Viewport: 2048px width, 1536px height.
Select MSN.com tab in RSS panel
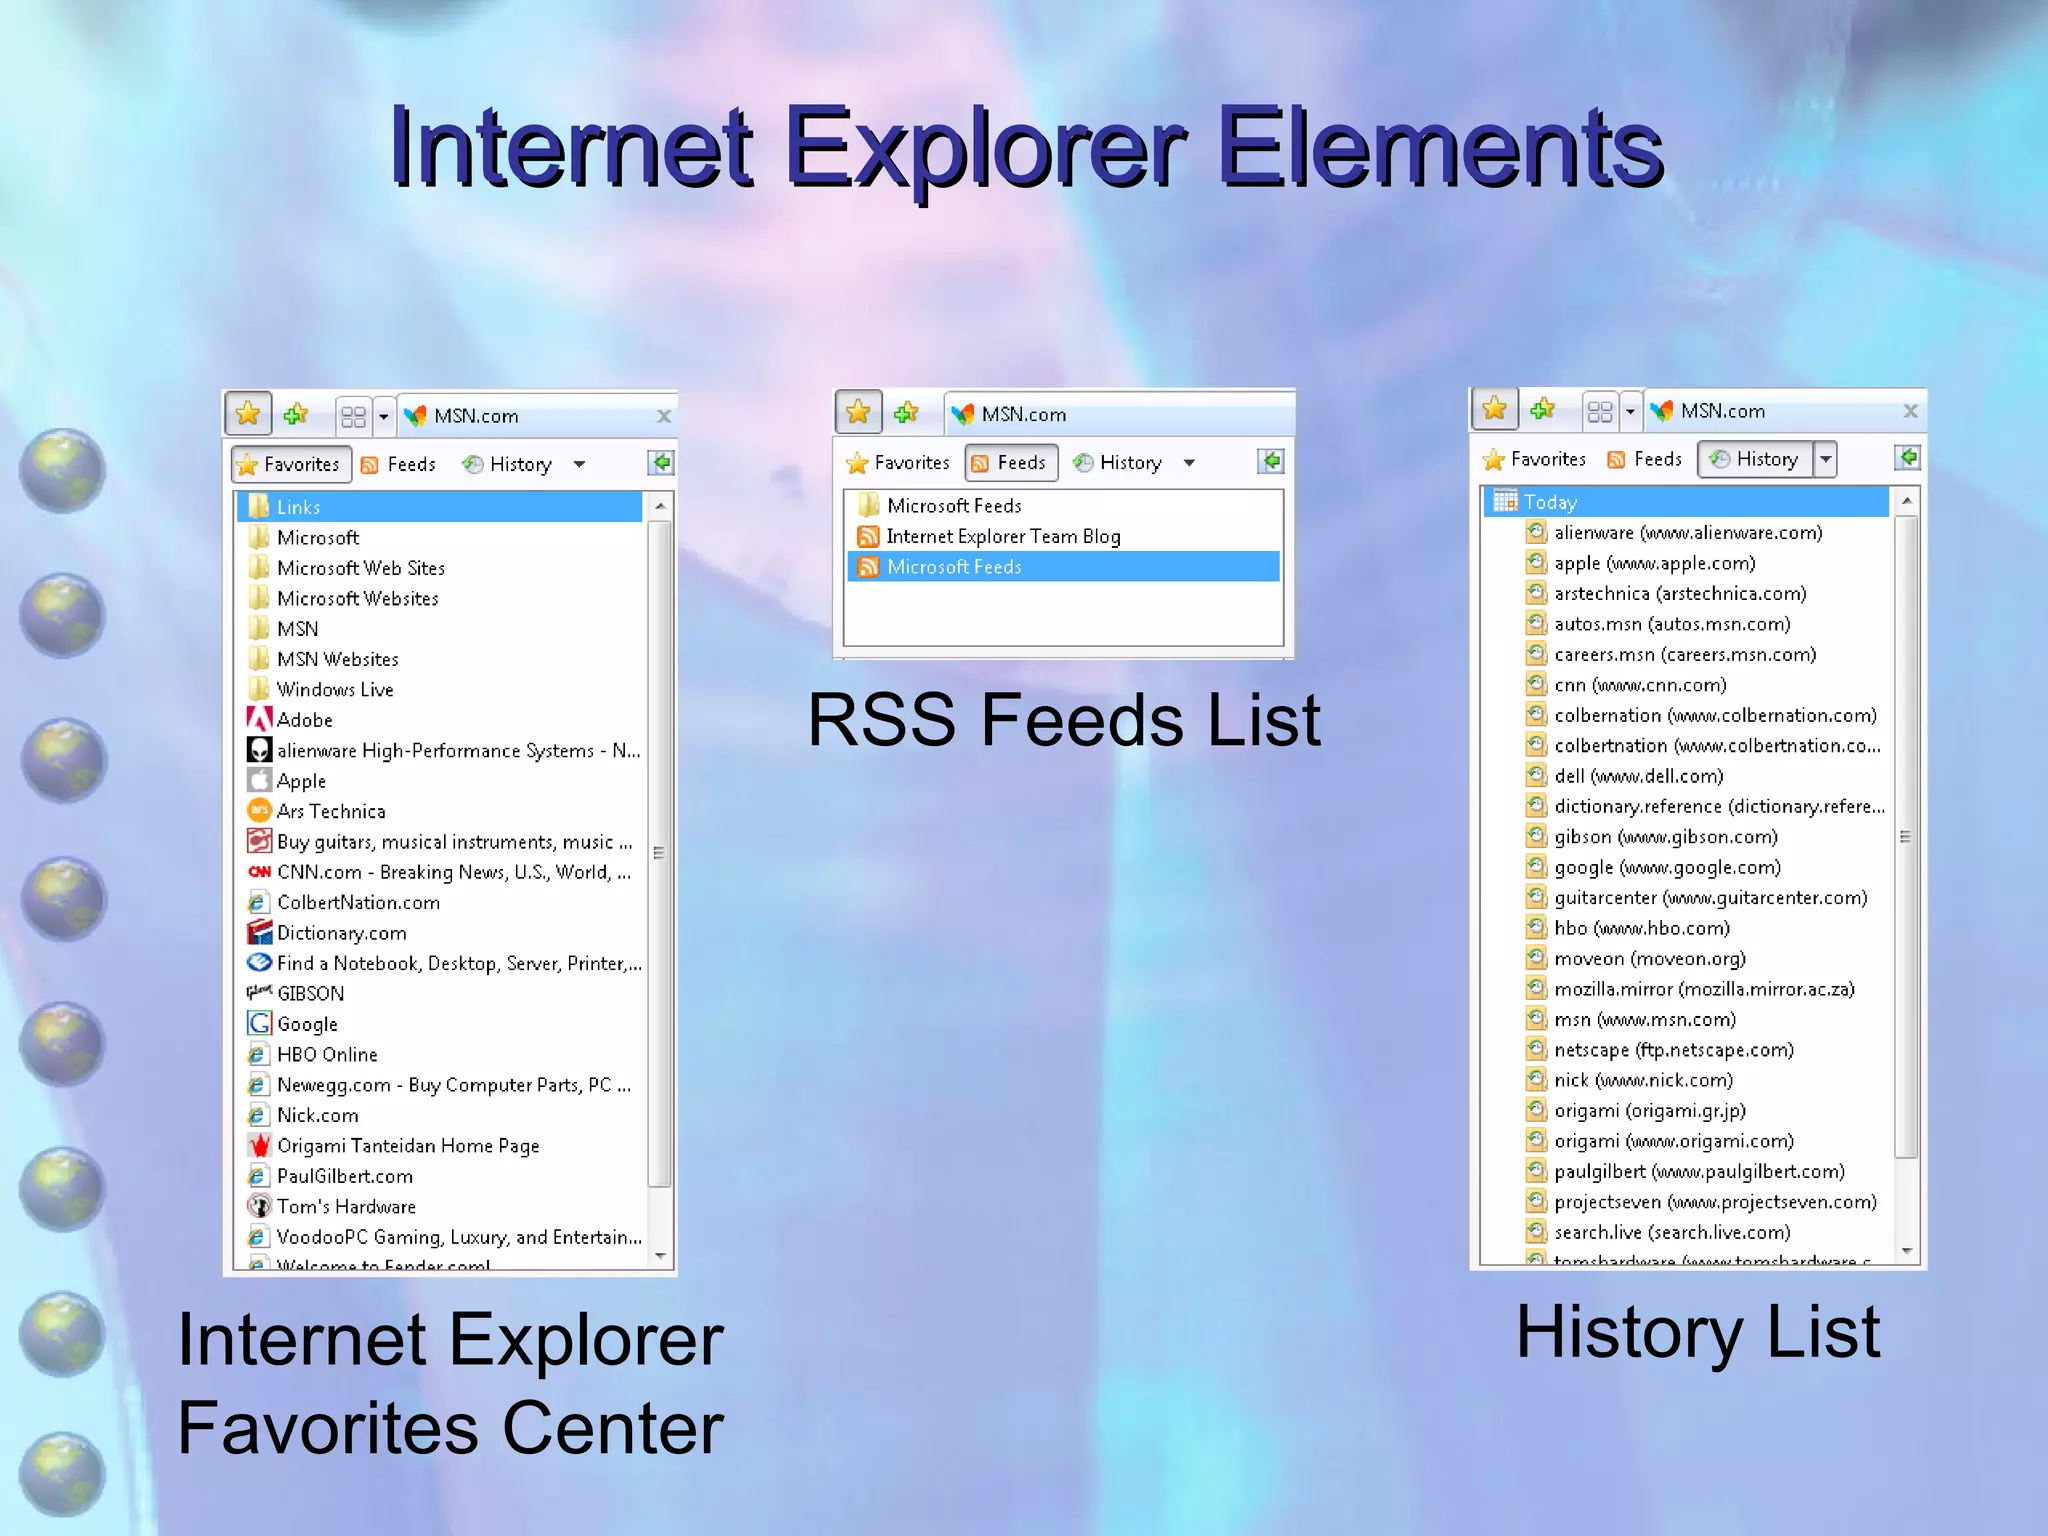click(x=1120, y=414)
